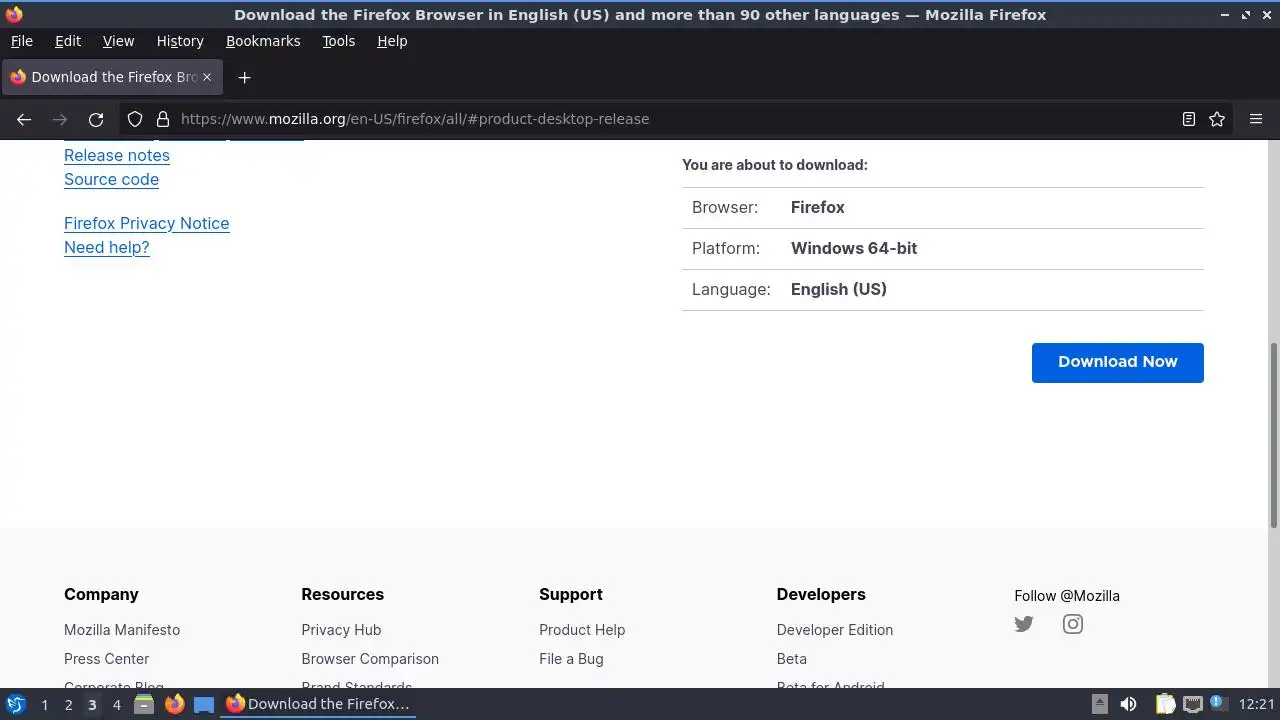Bookmark this page with the star icon

pyautogui.click(x=1217, y=119)
